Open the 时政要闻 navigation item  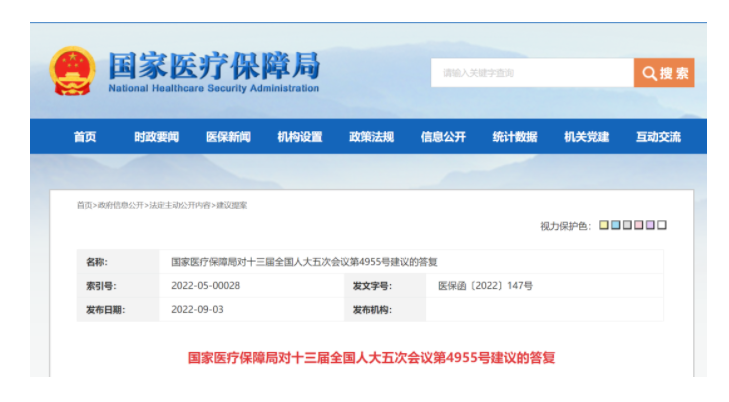(x=156, y=137)
